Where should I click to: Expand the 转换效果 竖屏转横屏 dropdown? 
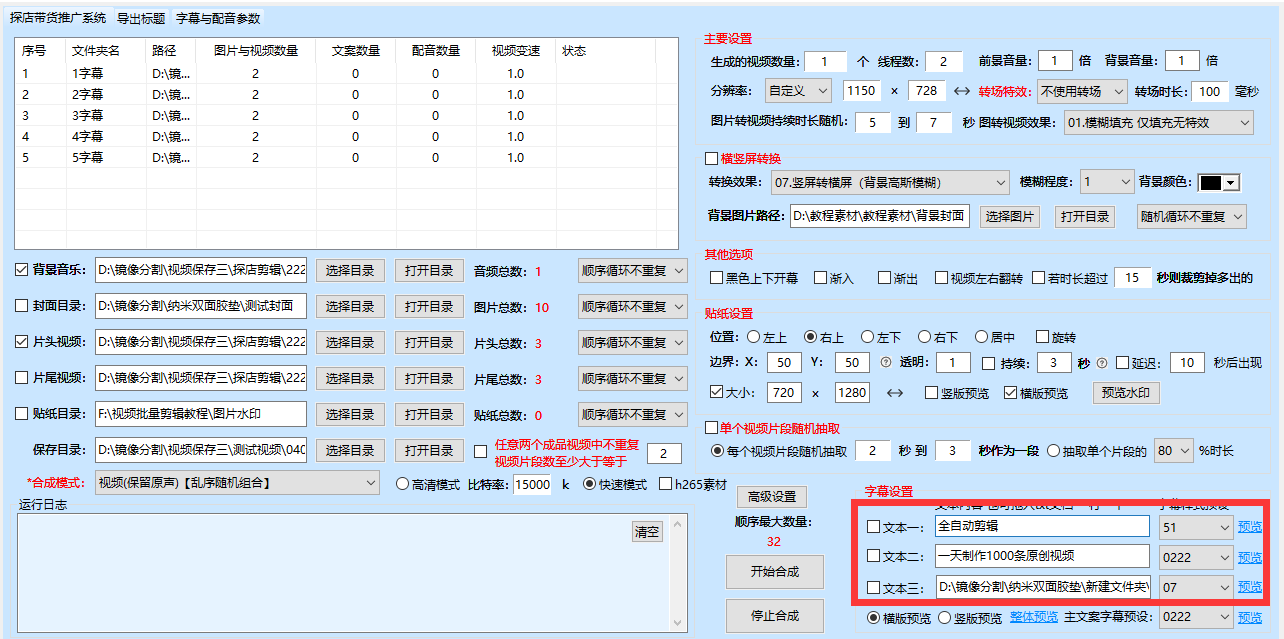click(x=889, y=182)
